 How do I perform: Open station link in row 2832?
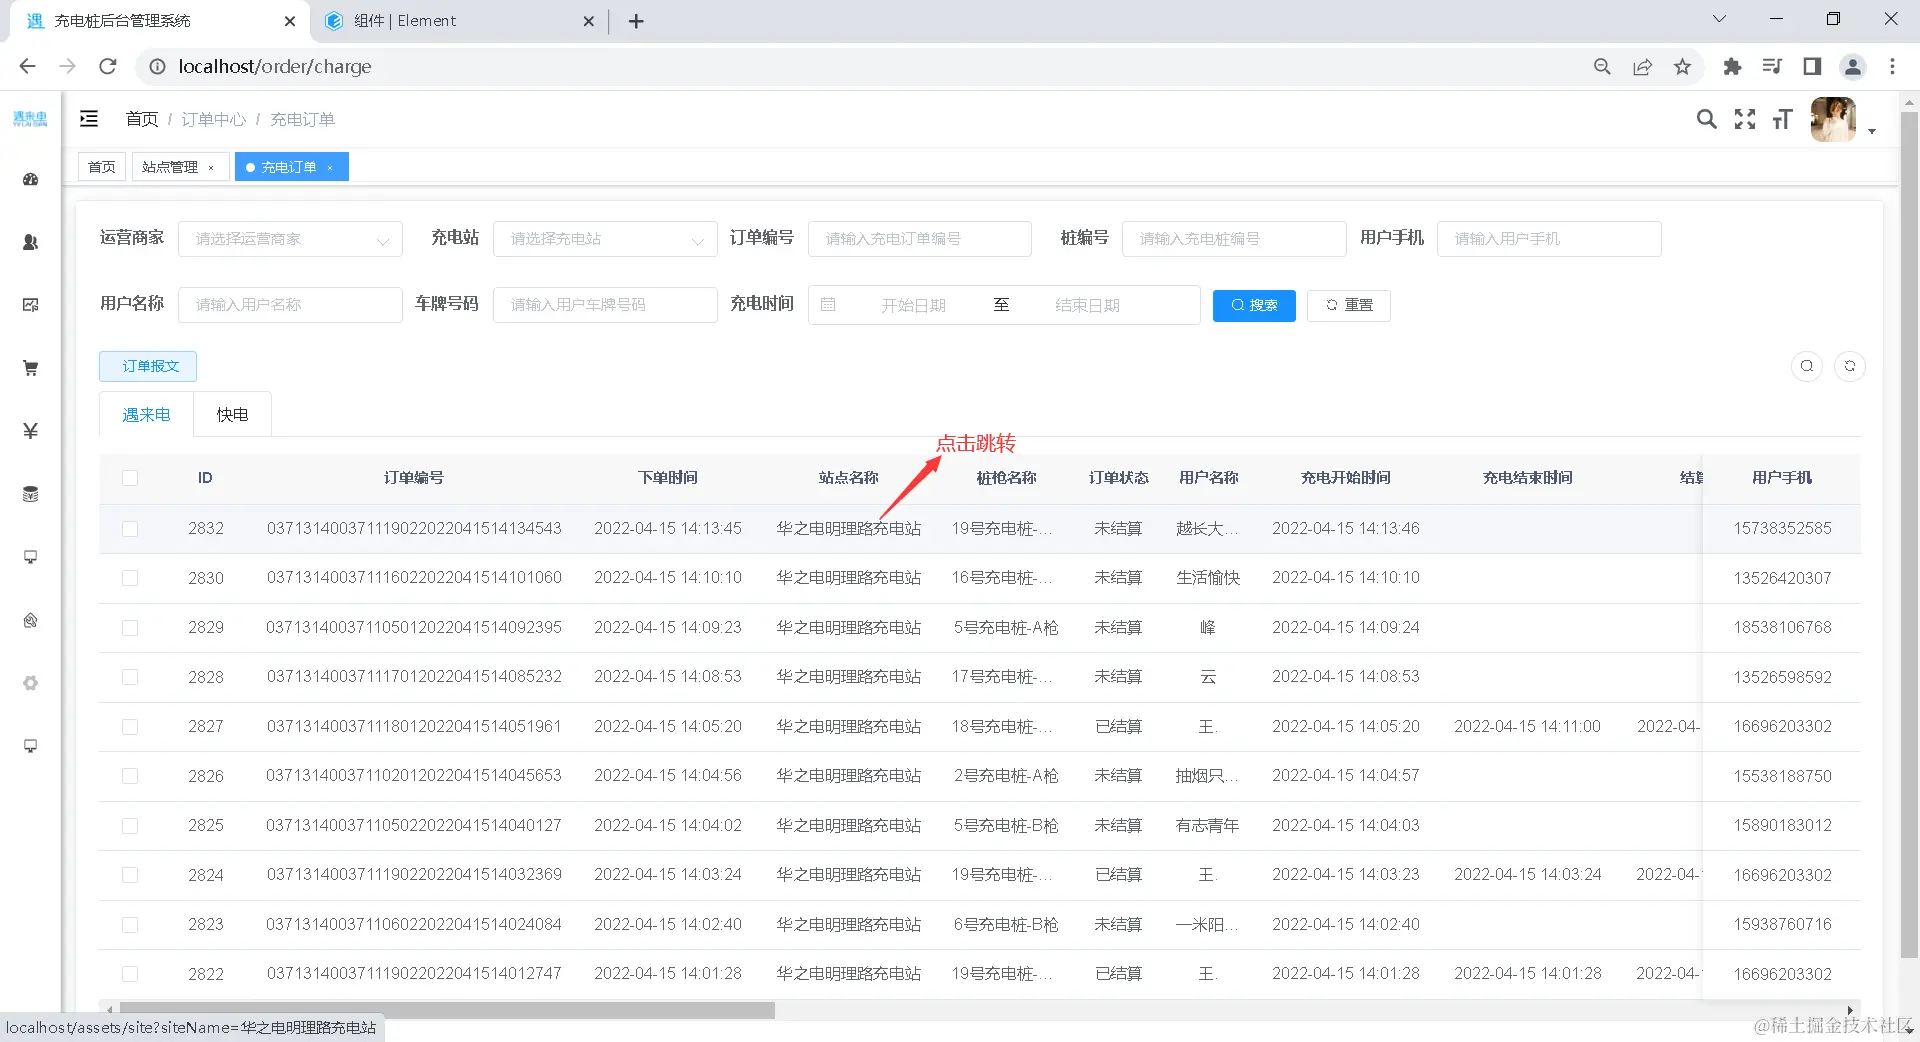click(x=849, y=528)
